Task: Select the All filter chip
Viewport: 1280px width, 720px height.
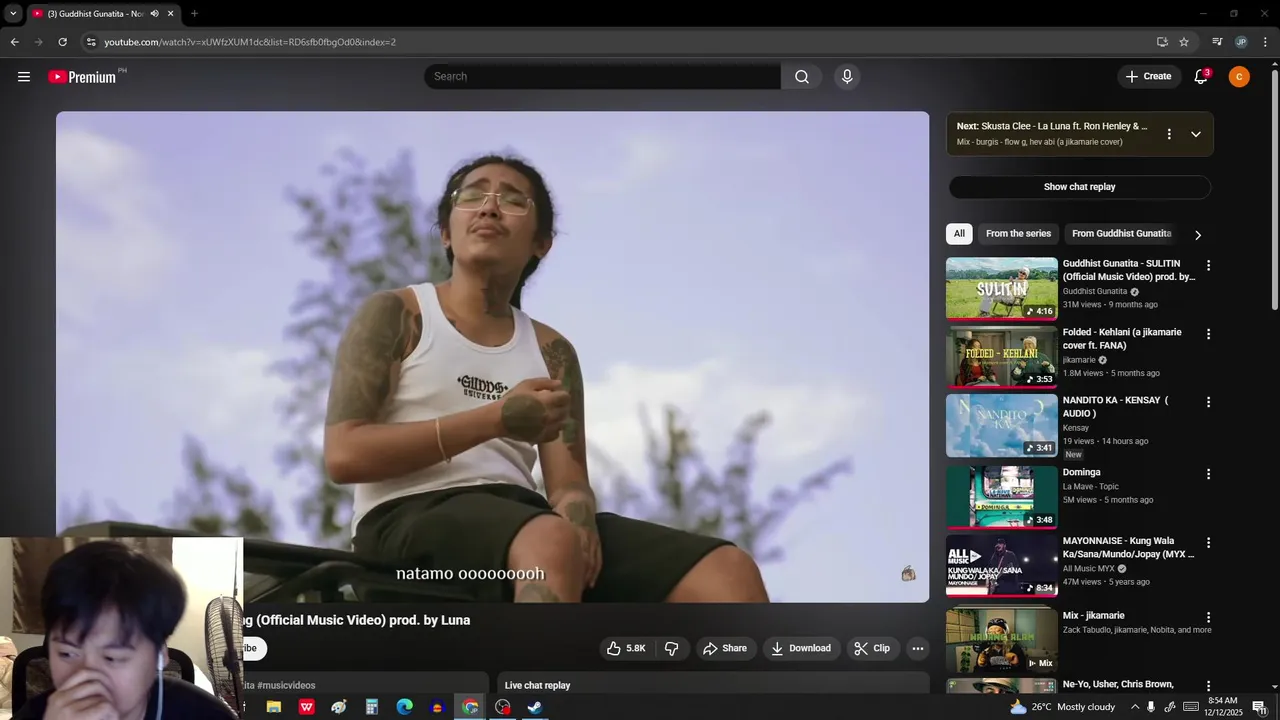Action: click(959, 234)
